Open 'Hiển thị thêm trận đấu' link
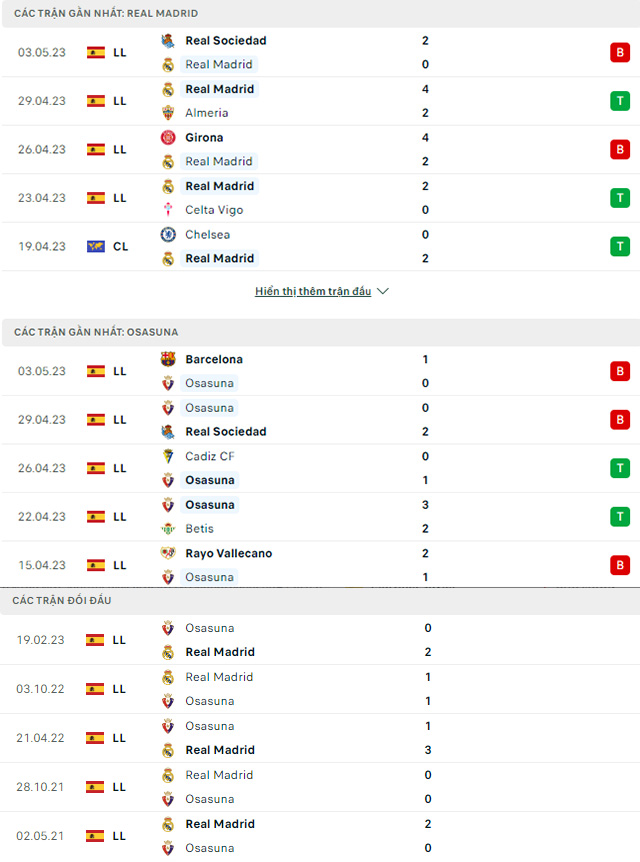This screenshot has height=862, width=640. (x=313, y=291)
